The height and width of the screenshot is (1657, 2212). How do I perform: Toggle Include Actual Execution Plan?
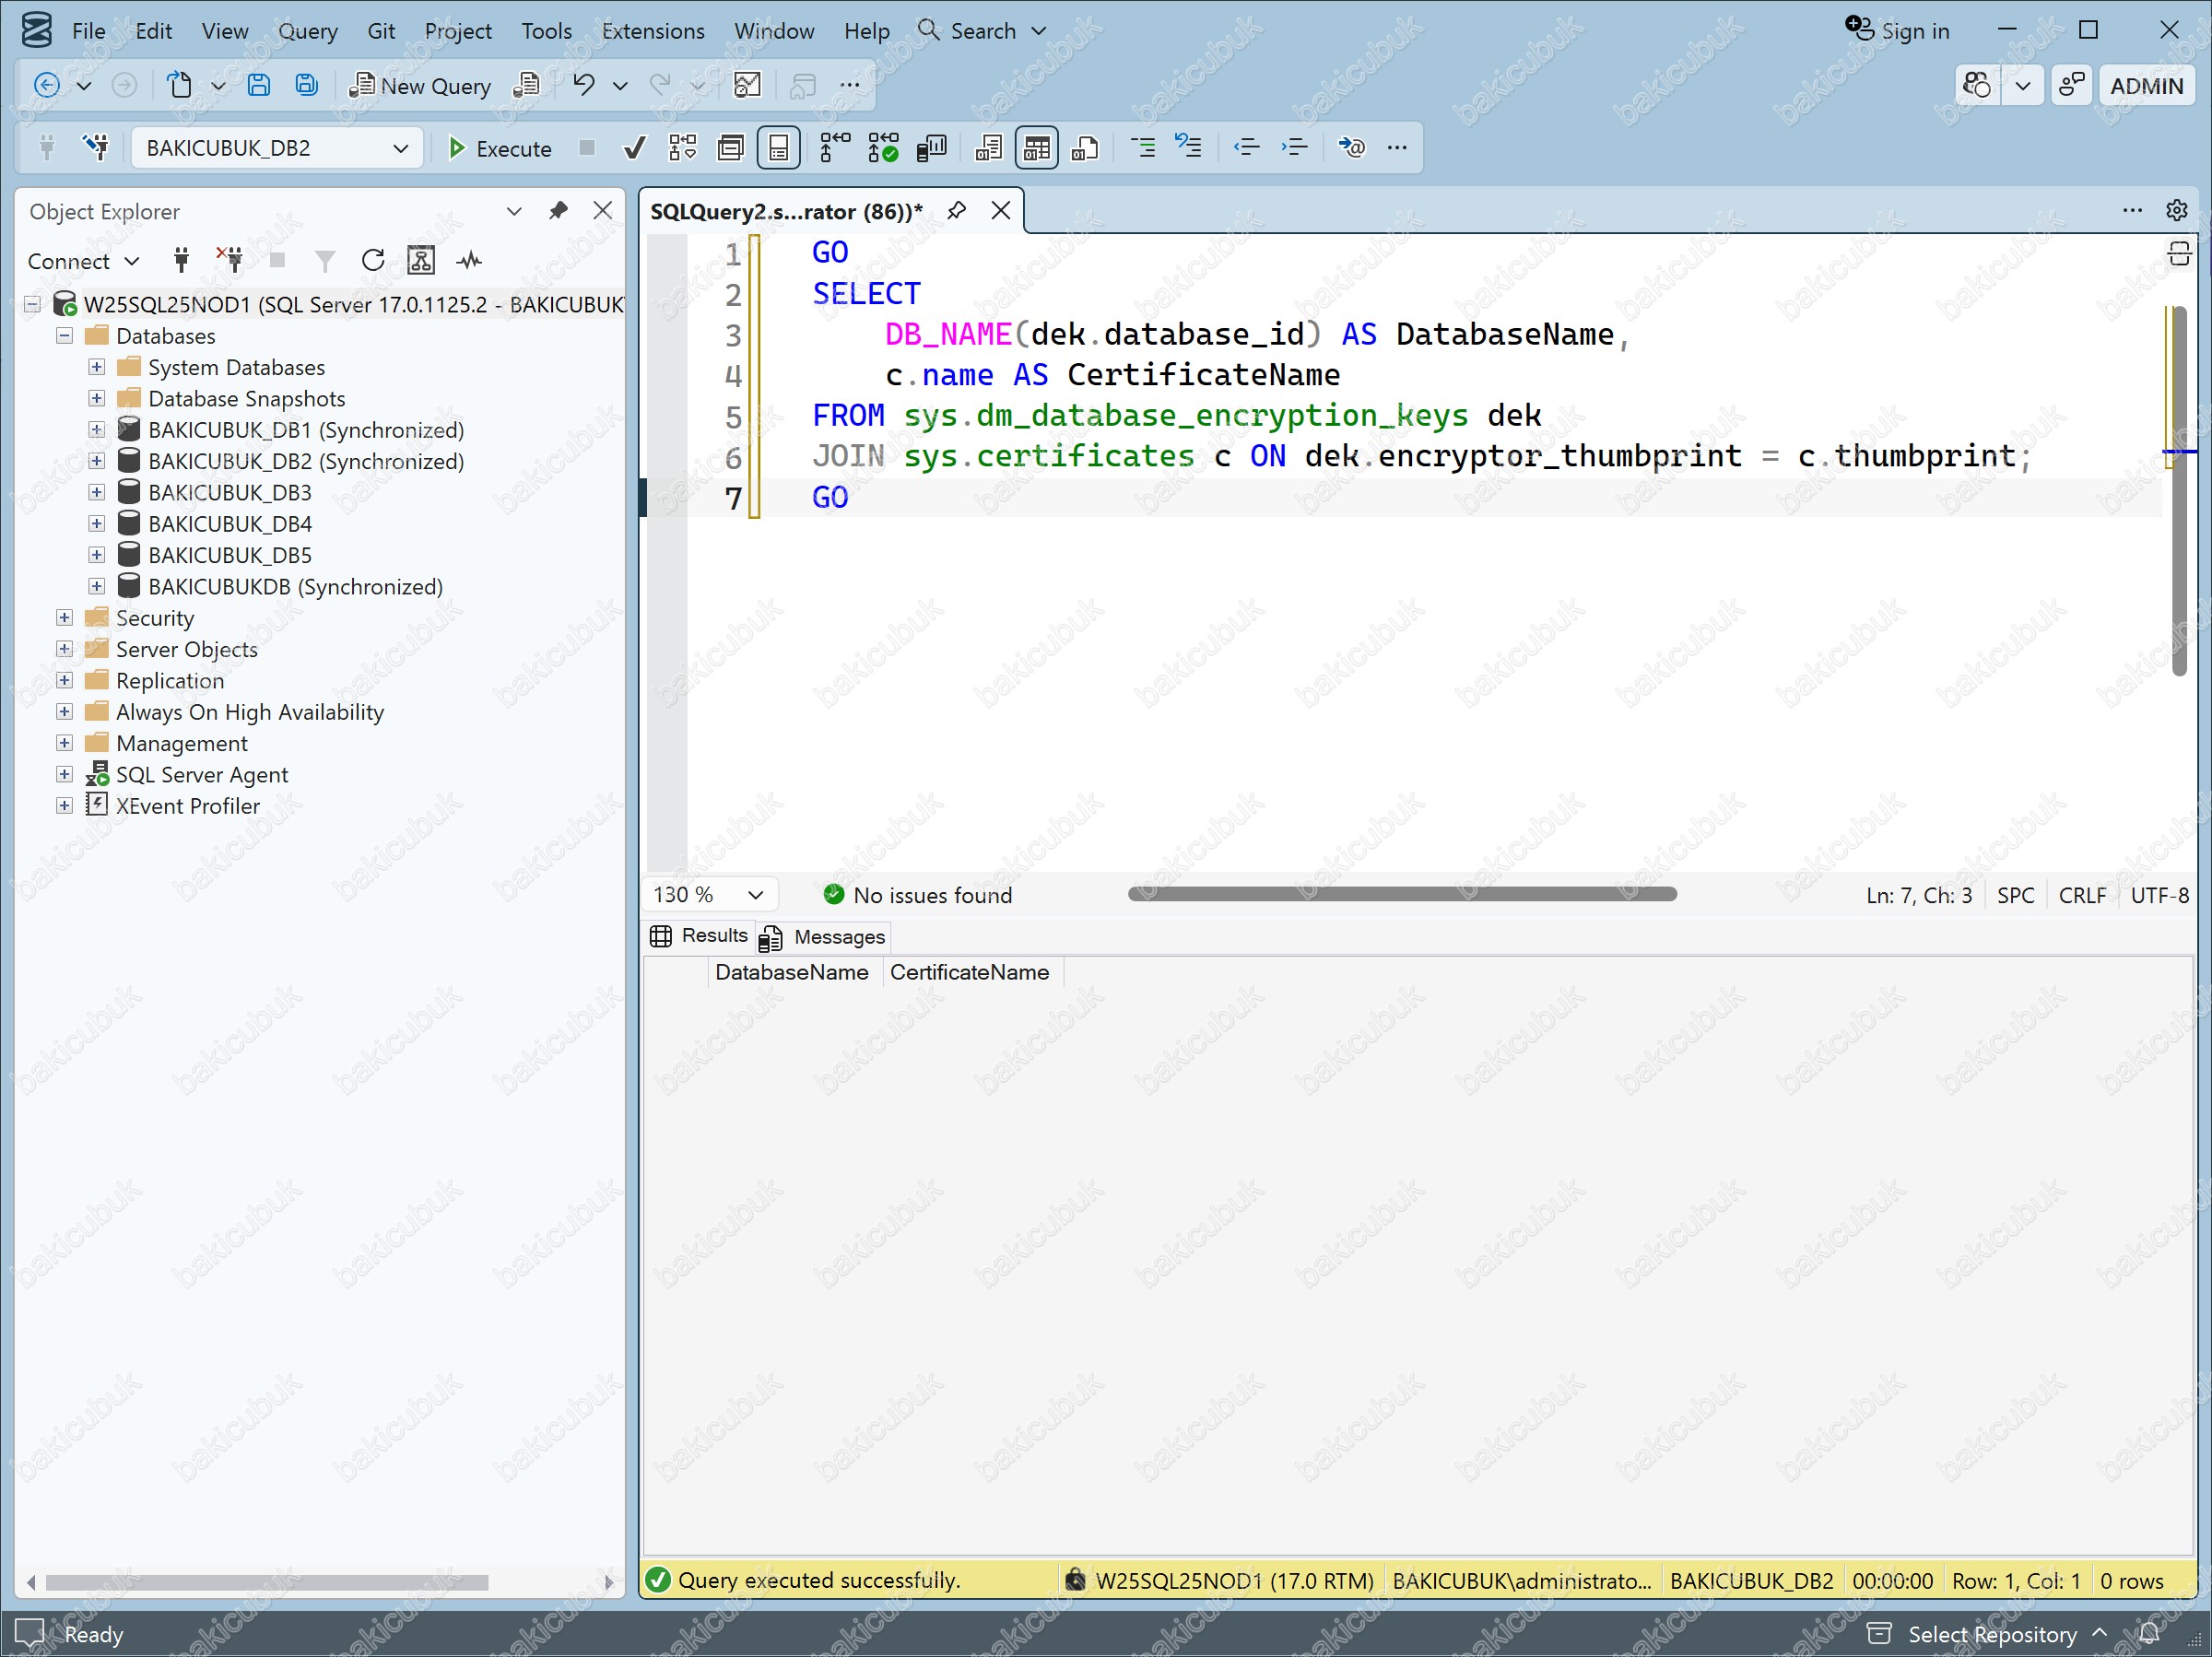[835, 148]
